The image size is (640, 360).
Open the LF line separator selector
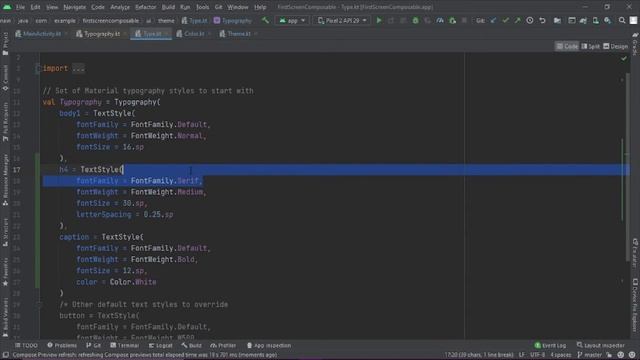(522, 355)
